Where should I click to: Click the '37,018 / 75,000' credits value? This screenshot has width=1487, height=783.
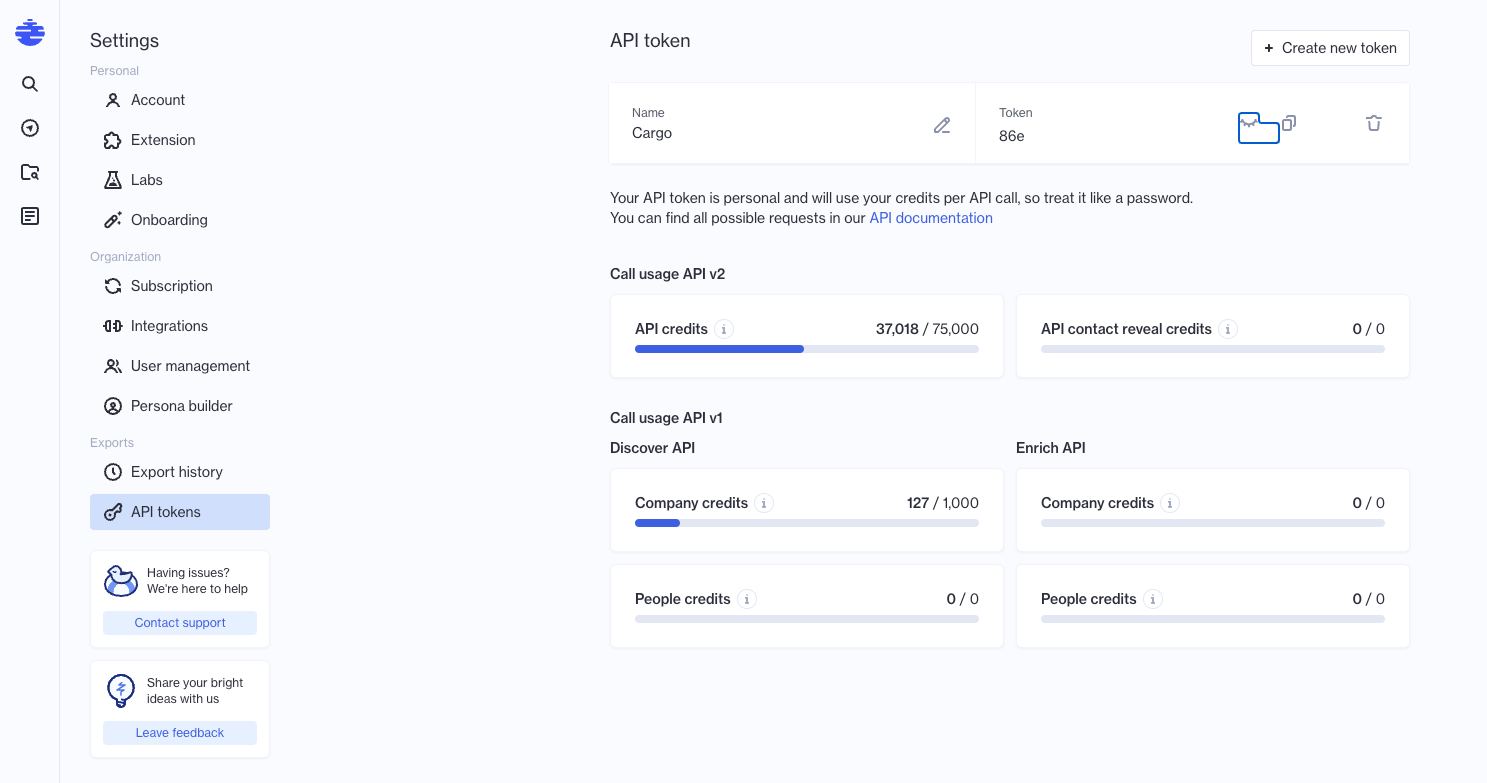tap(927, 329)
